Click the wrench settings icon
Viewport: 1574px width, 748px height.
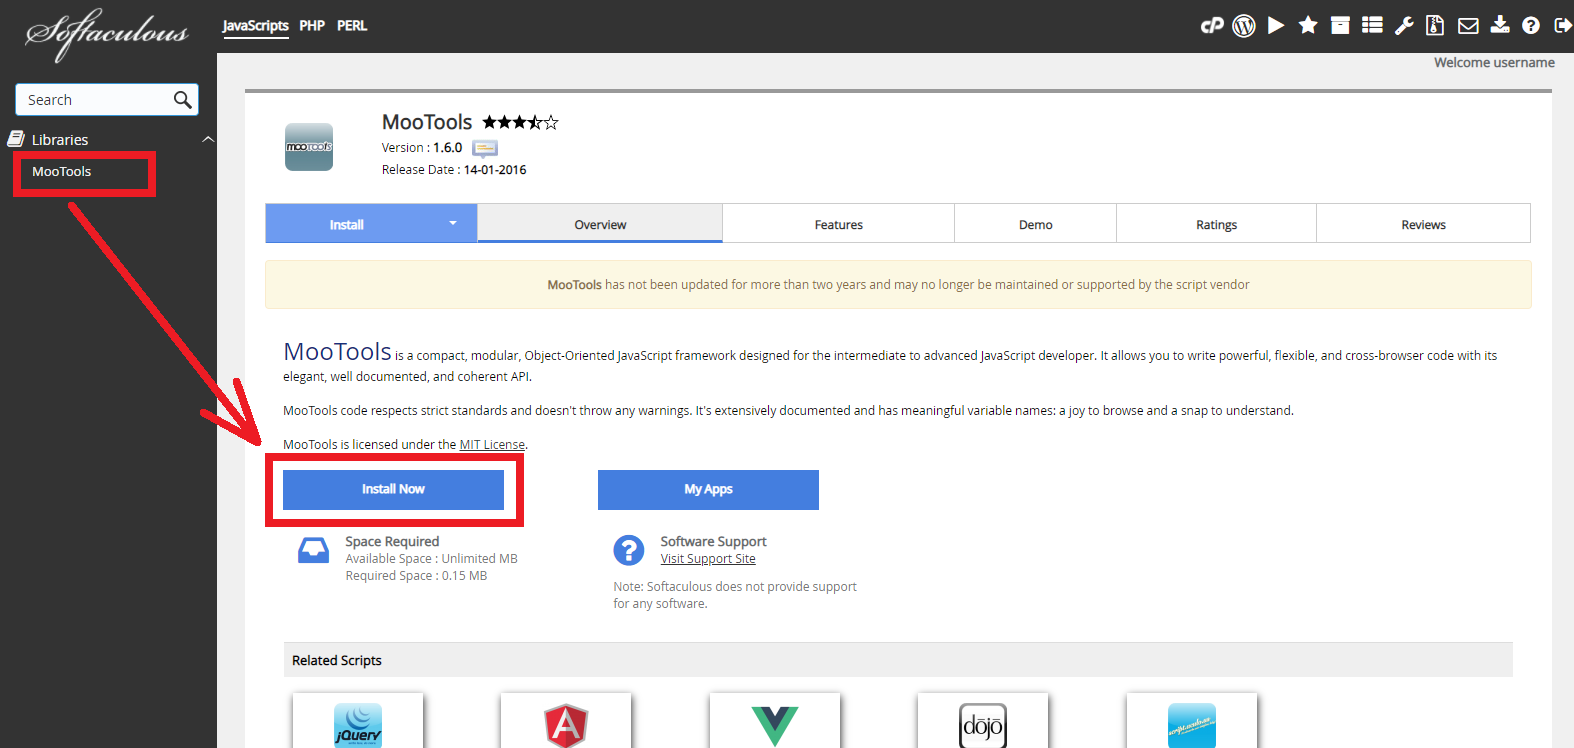1404,26
